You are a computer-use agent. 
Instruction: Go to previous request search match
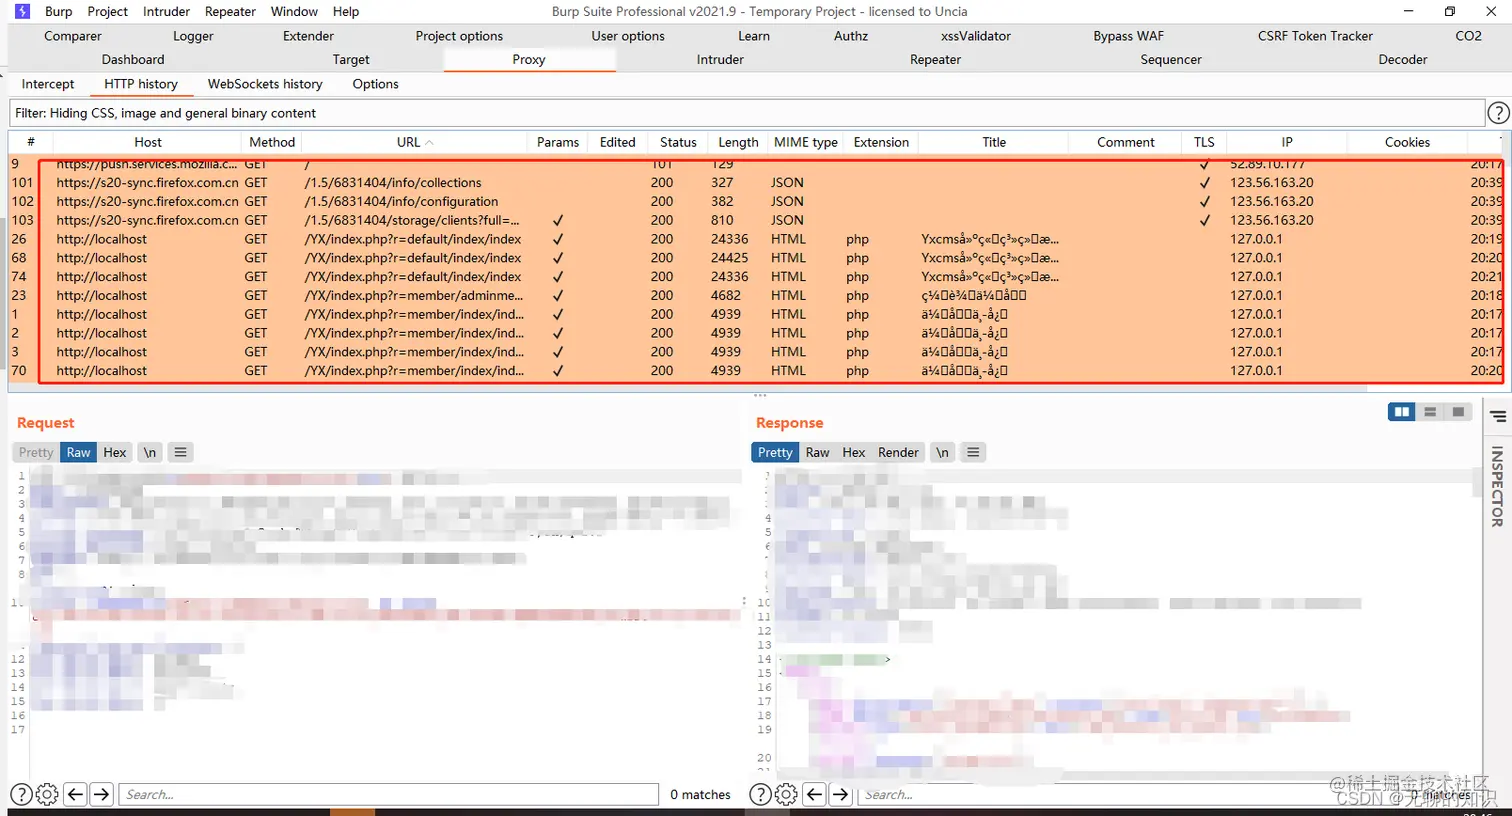tap(75, 794)
